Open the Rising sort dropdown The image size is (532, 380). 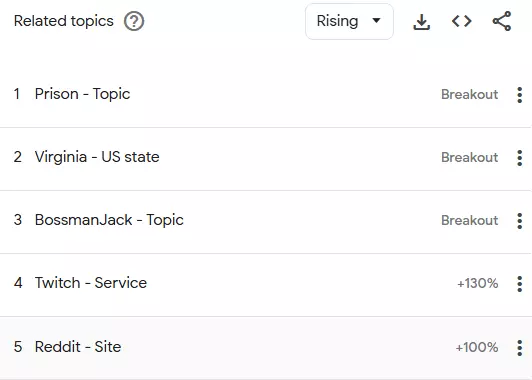point(349,21)
